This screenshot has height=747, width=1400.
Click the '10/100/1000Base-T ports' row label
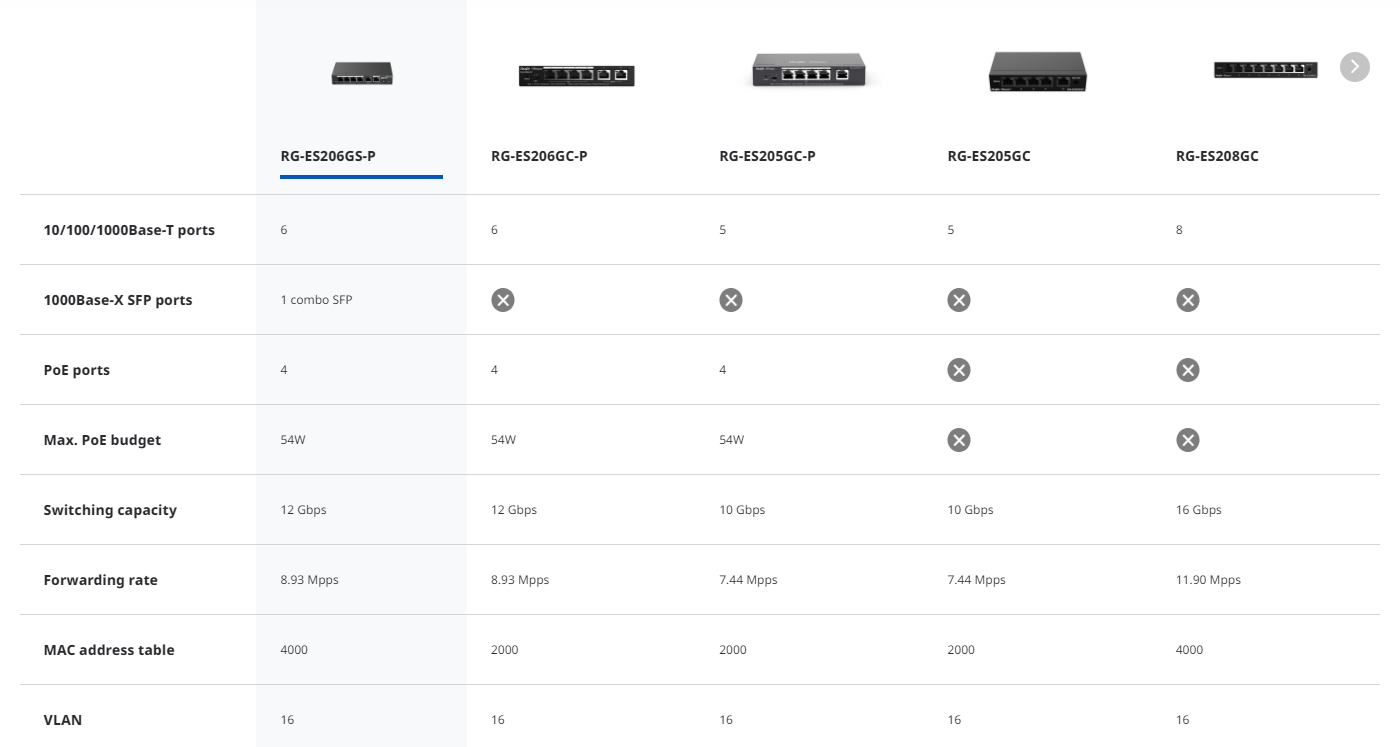129,230
